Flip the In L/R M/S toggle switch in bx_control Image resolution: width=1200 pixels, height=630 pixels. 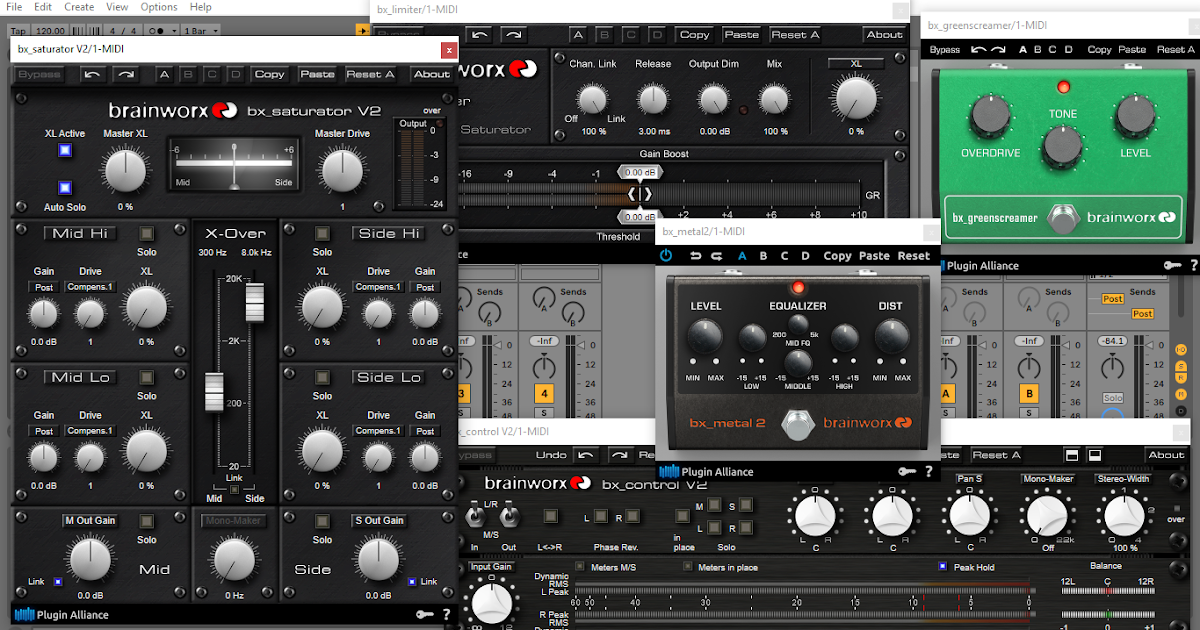pyautogui.click(x=476, y=517)
